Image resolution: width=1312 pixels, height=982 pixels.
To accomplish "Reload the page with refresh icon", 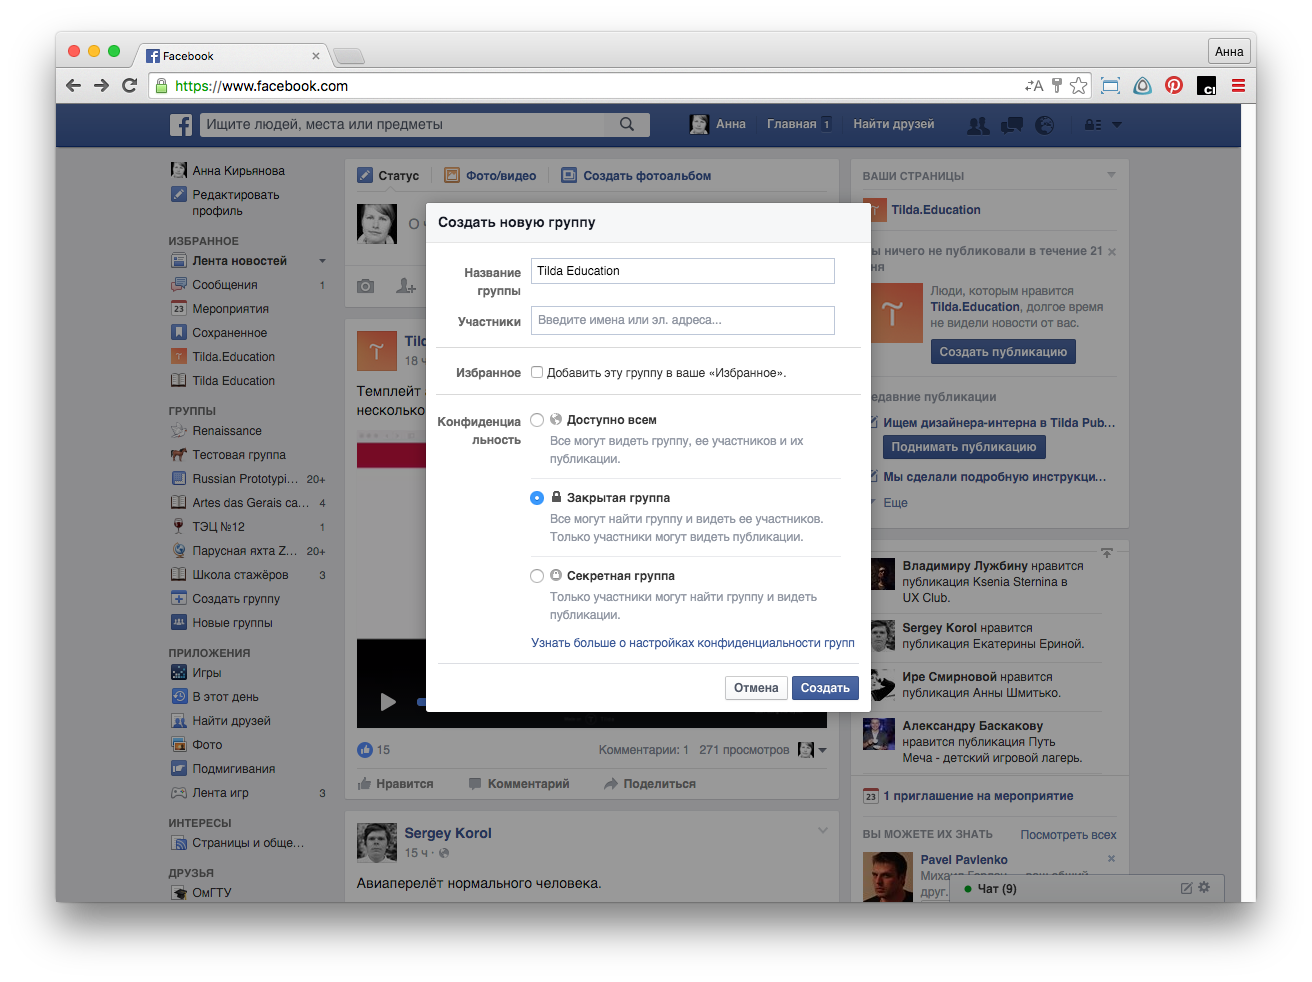I will pos(129,86).
